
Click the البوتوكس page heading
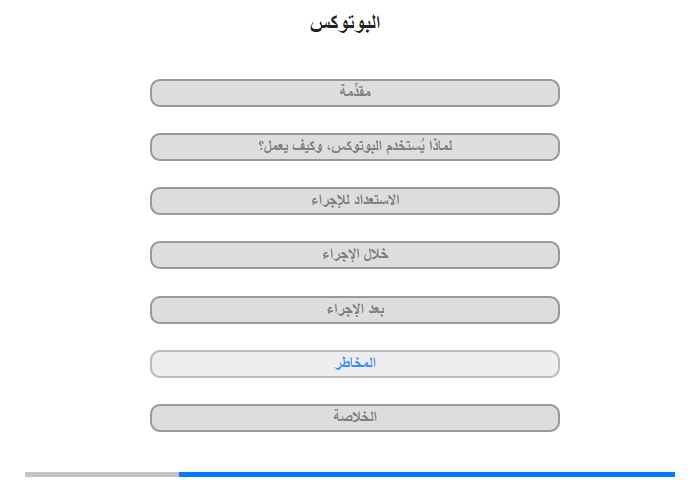pyautogui.click(x=345, y=23)
